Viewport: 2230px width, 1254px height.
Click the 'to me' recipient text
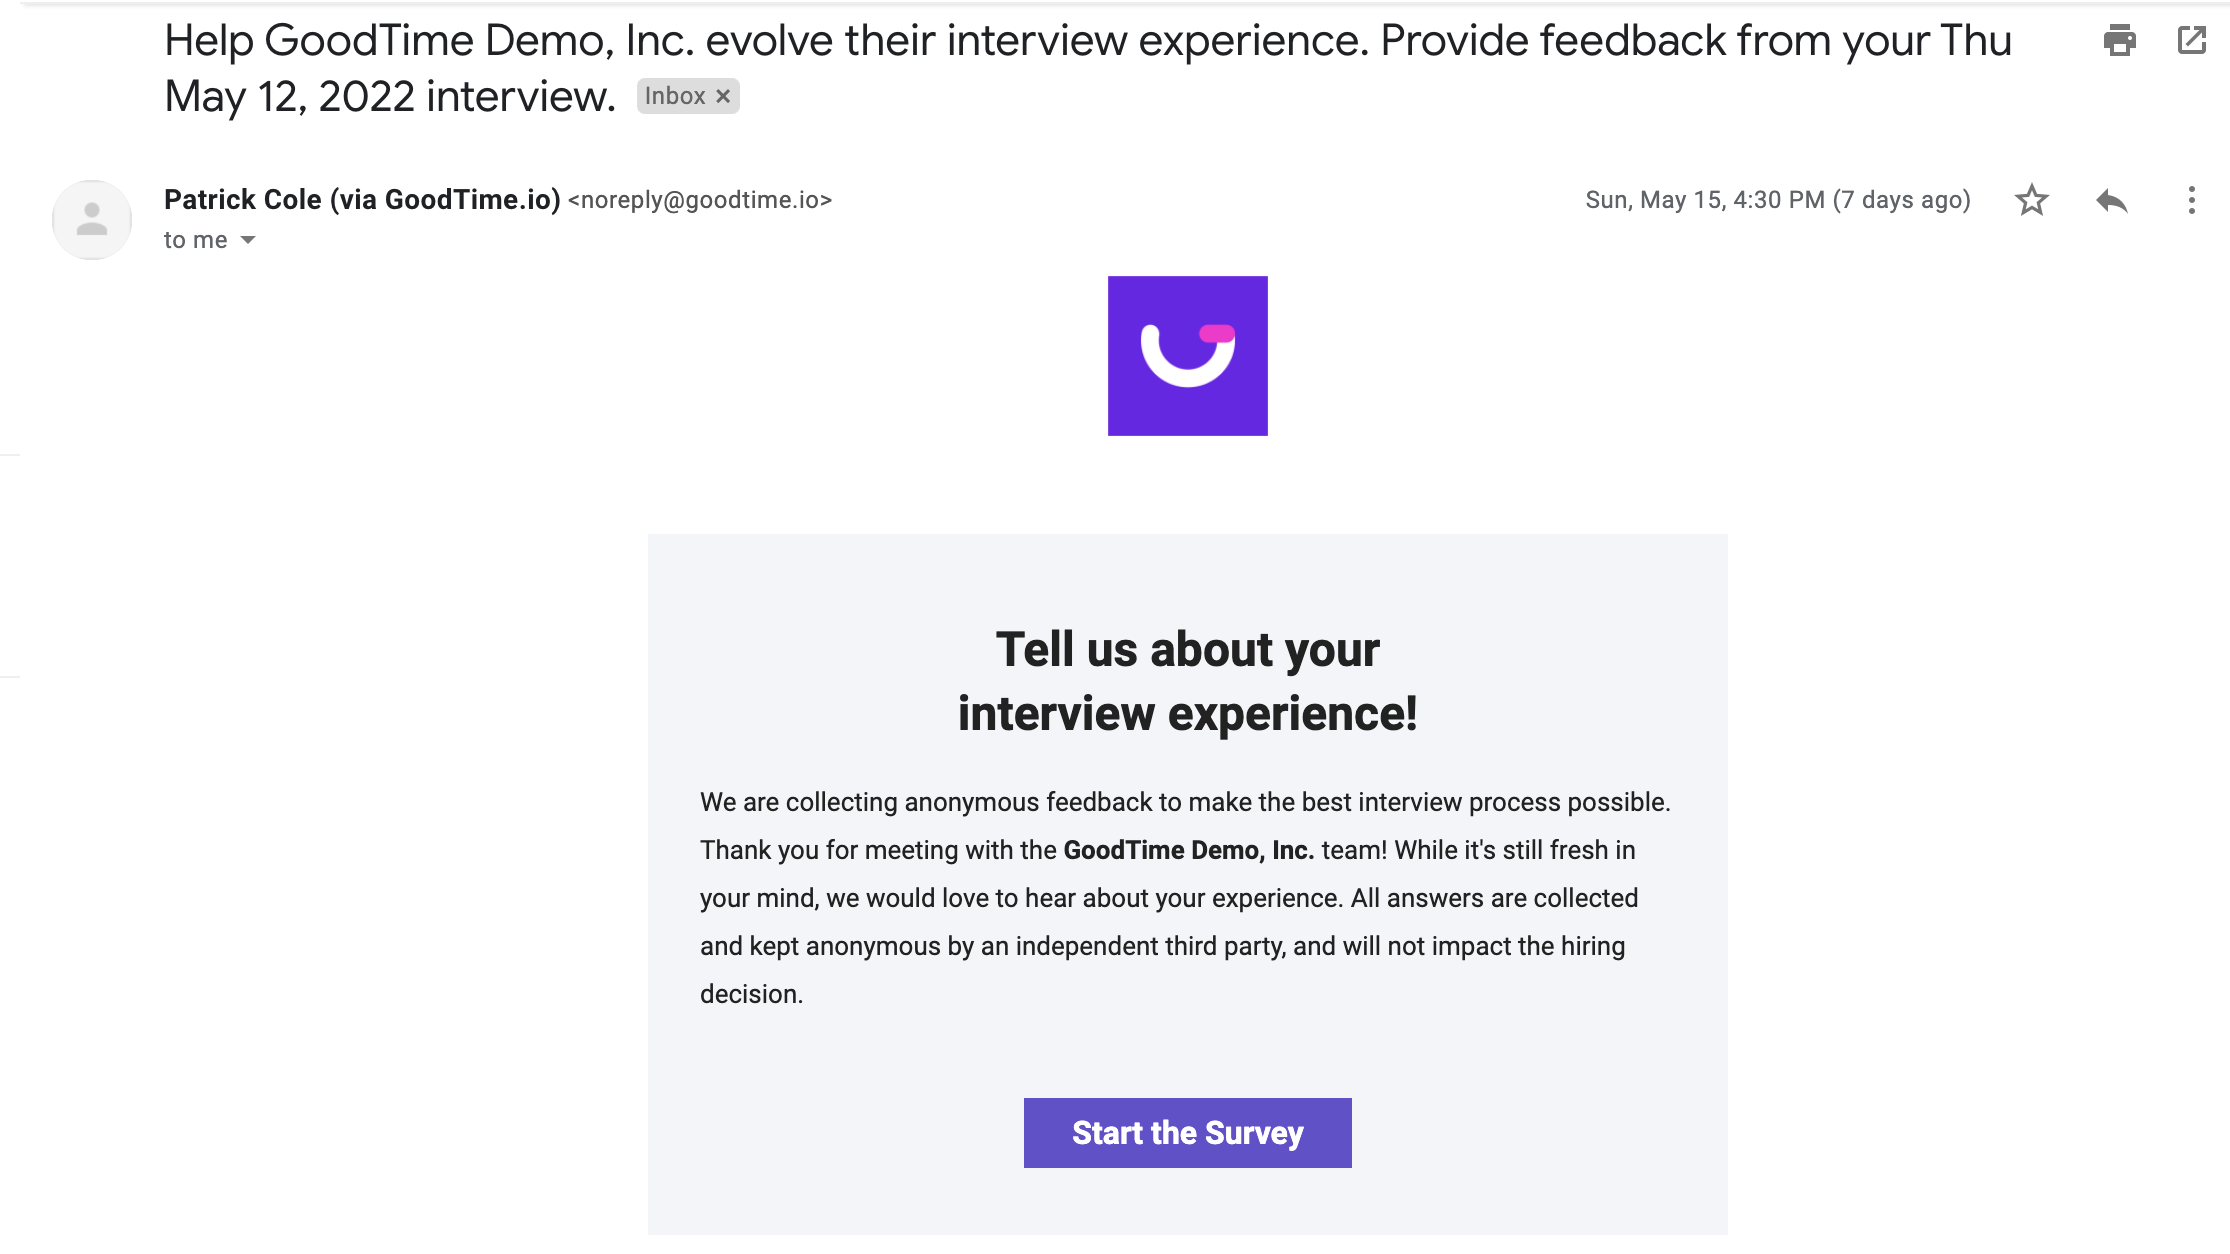click(x=196, y=240)
